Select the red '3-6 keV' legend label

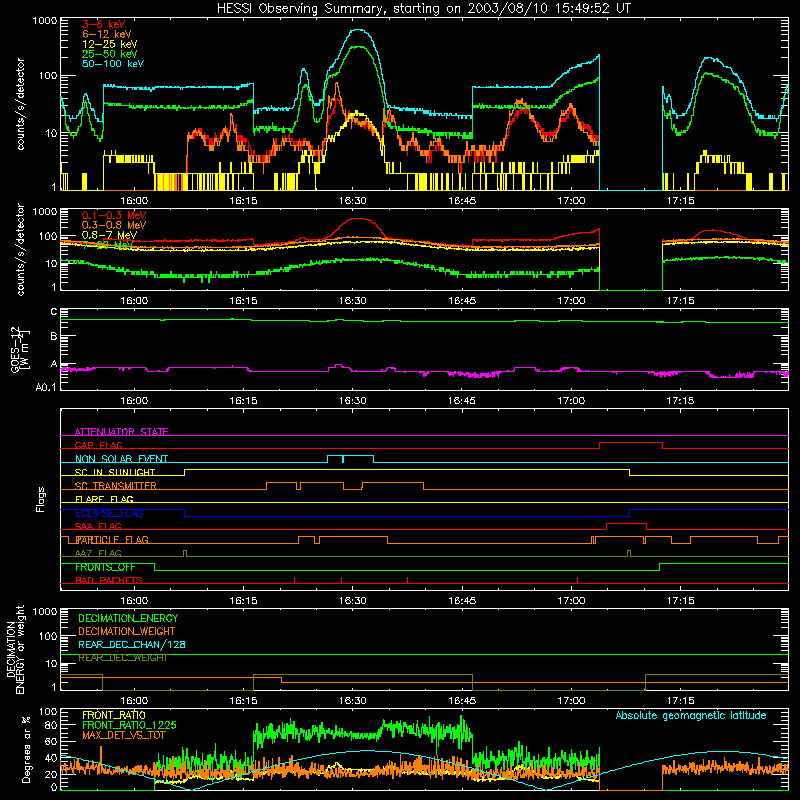tap(103, 24)
